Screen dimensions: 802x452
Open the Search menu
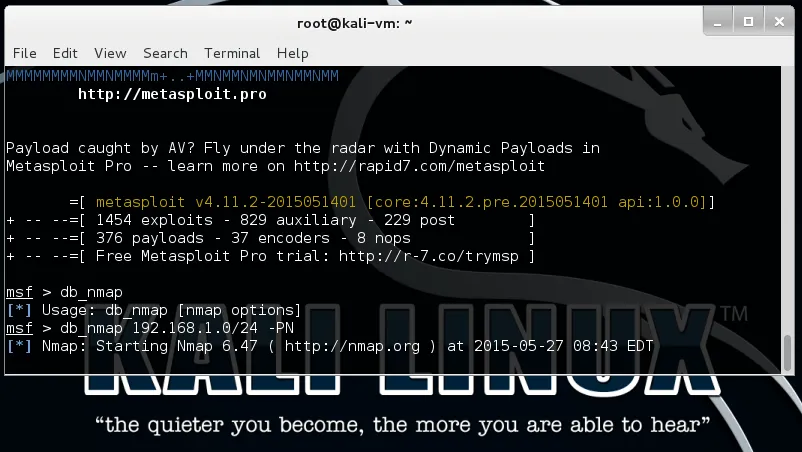(165, 53)
